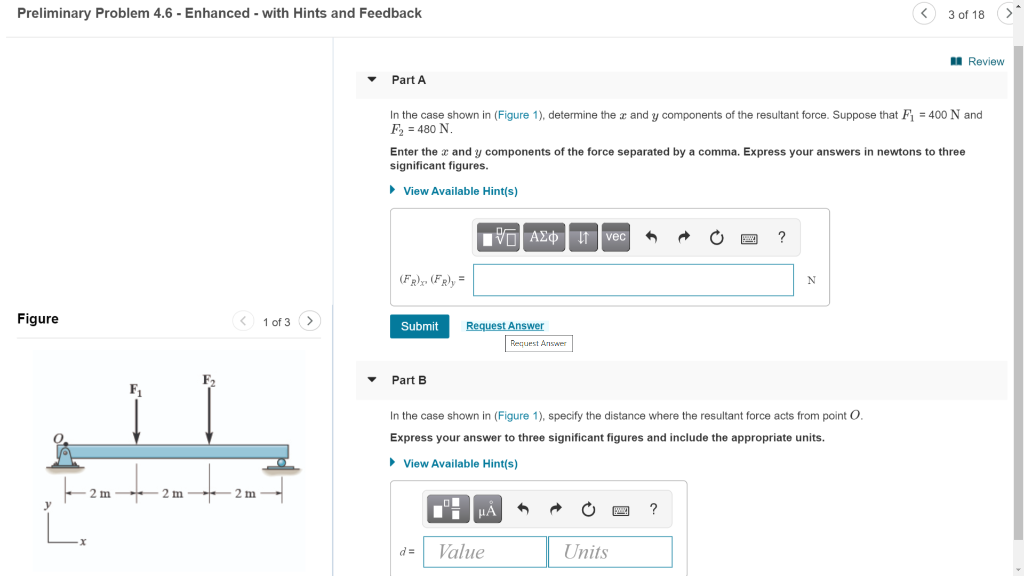This screenshot has width=1024, height=576.
Task: Collapse the Part A section
Action: [371, 79]
